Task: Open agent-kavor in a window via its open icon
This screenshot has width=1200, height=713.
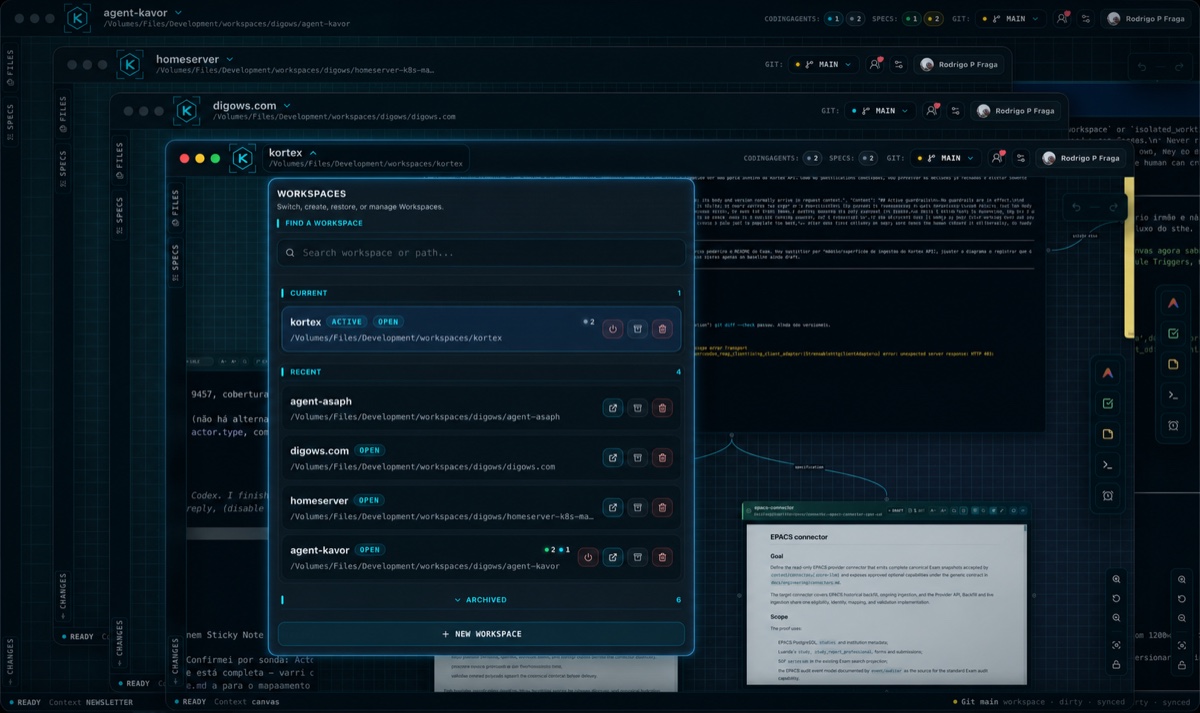Action: tap(612, 557)
